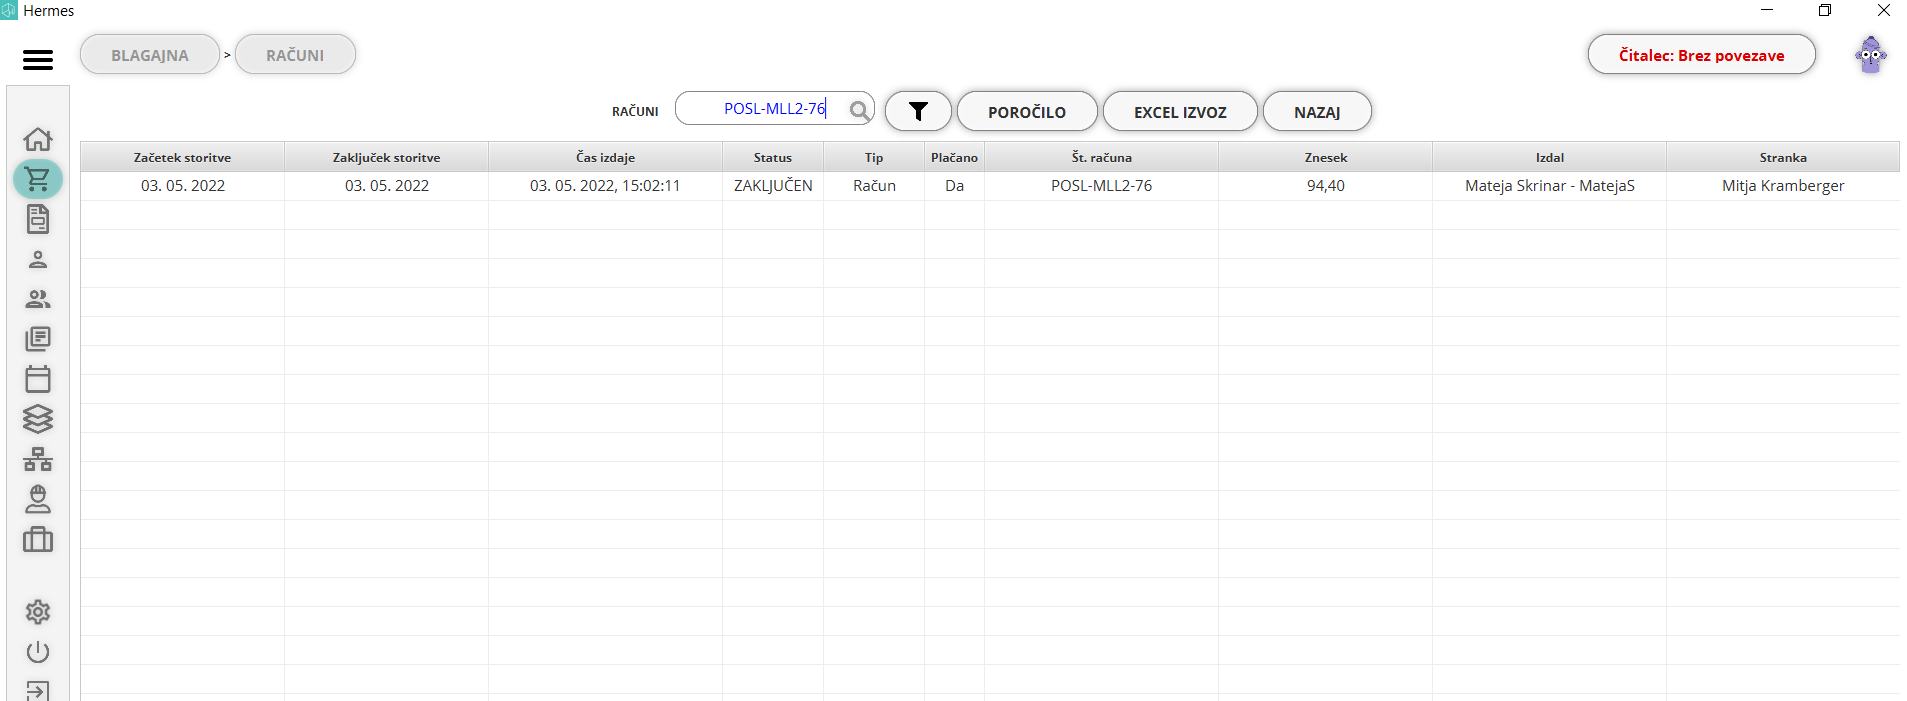The width and height of the screenshot is (1907, 701).
Task: Go to the home icon in sidebar
Action: tap(38, 139)
